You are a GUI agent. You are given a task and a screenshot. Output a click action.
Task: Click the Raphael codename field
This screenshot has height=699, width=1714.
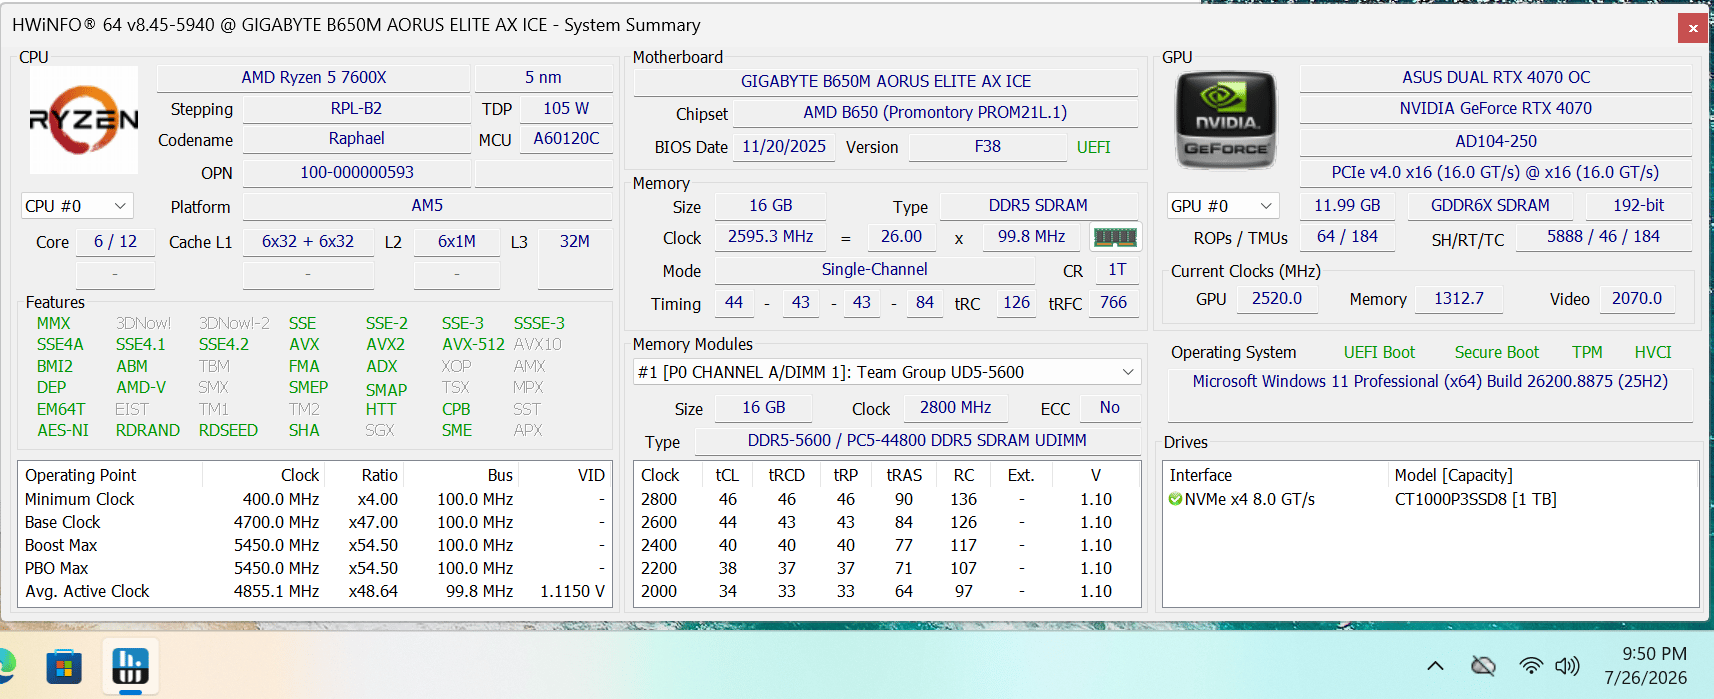point(356,139)
